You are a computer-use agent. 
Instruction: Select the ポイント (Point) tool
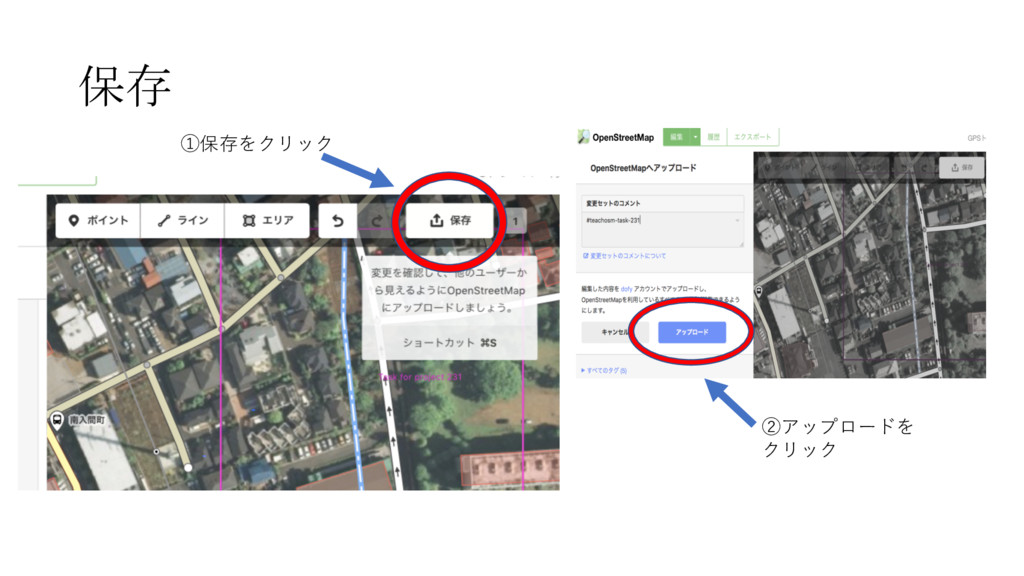pyautogui.click(x=98, y=221)
